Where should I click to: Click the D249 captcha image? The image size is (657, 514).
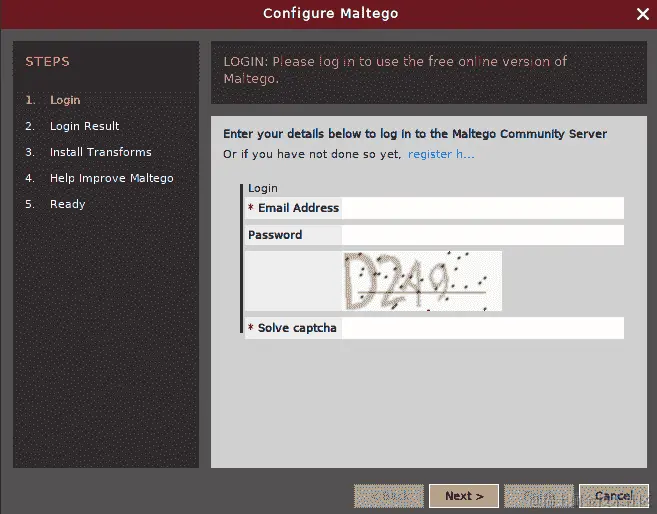coord(422,281)
